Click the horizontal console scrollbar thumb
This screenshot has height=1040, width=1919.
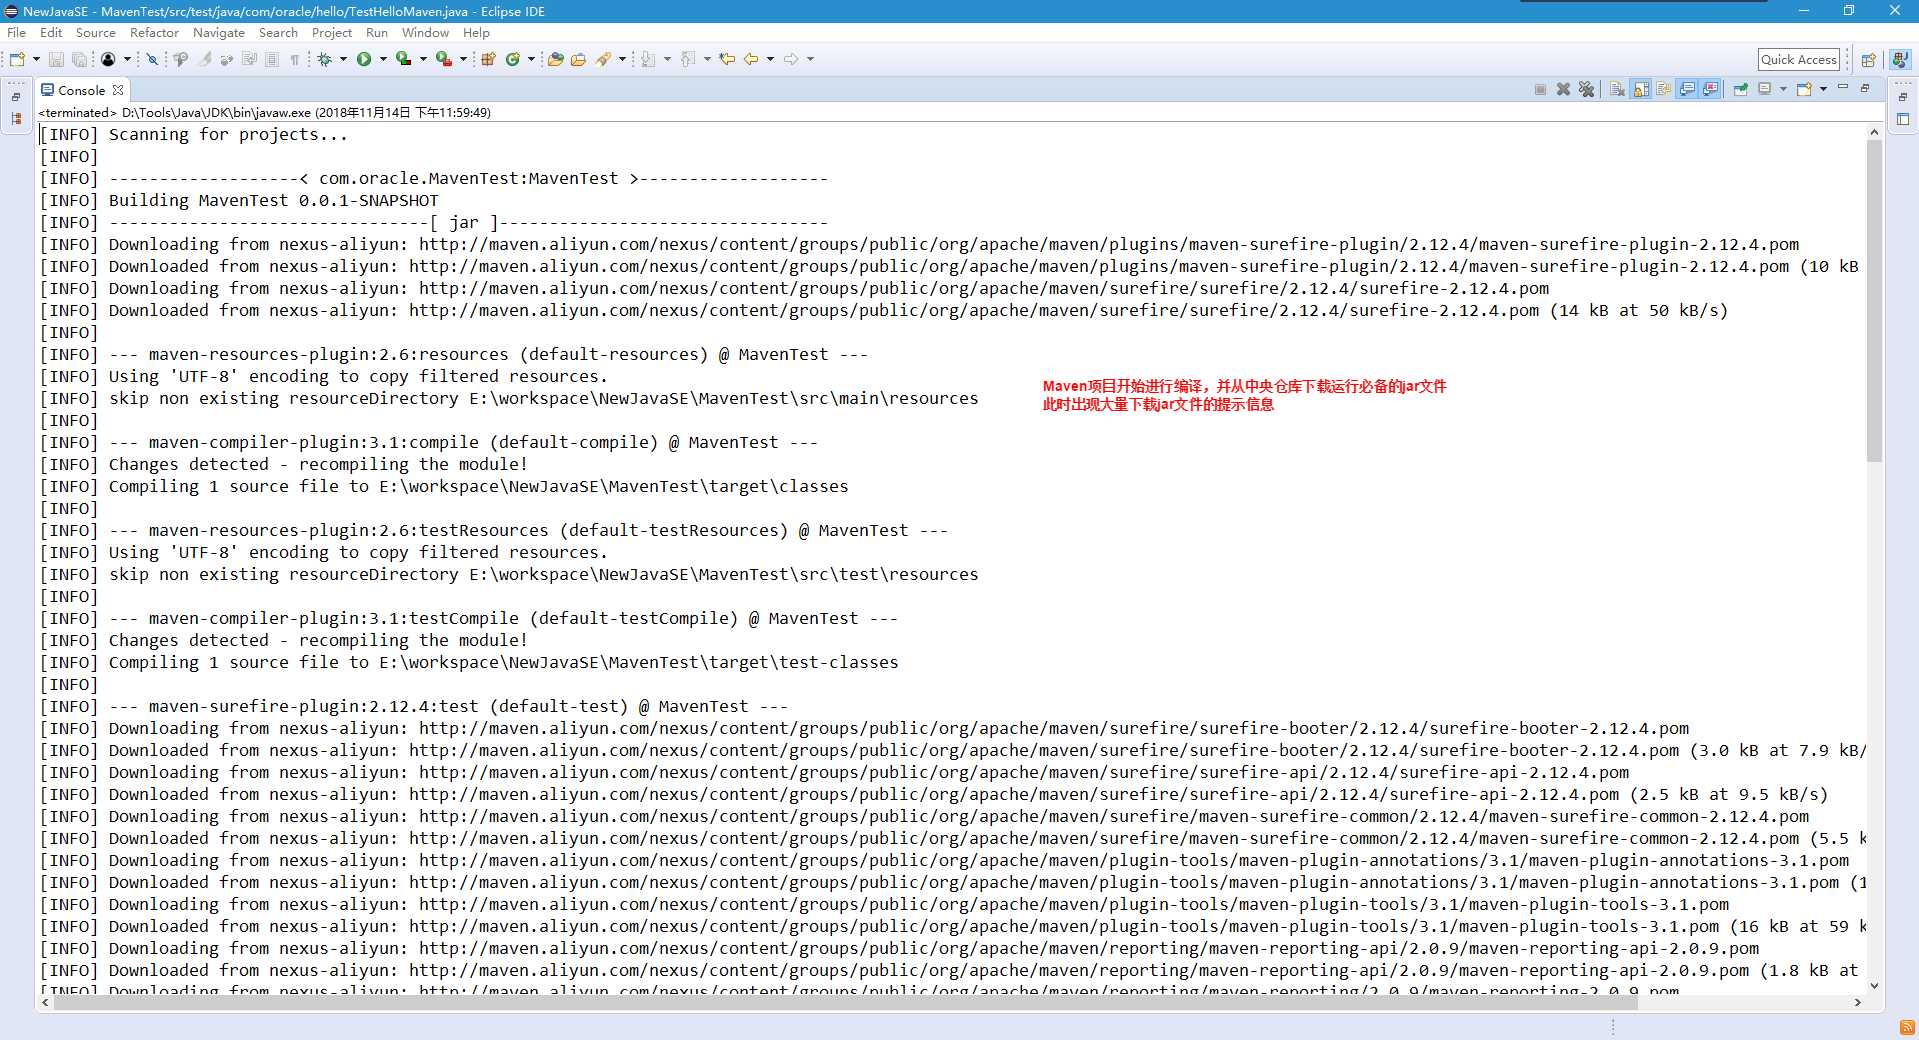point(845,1002)
